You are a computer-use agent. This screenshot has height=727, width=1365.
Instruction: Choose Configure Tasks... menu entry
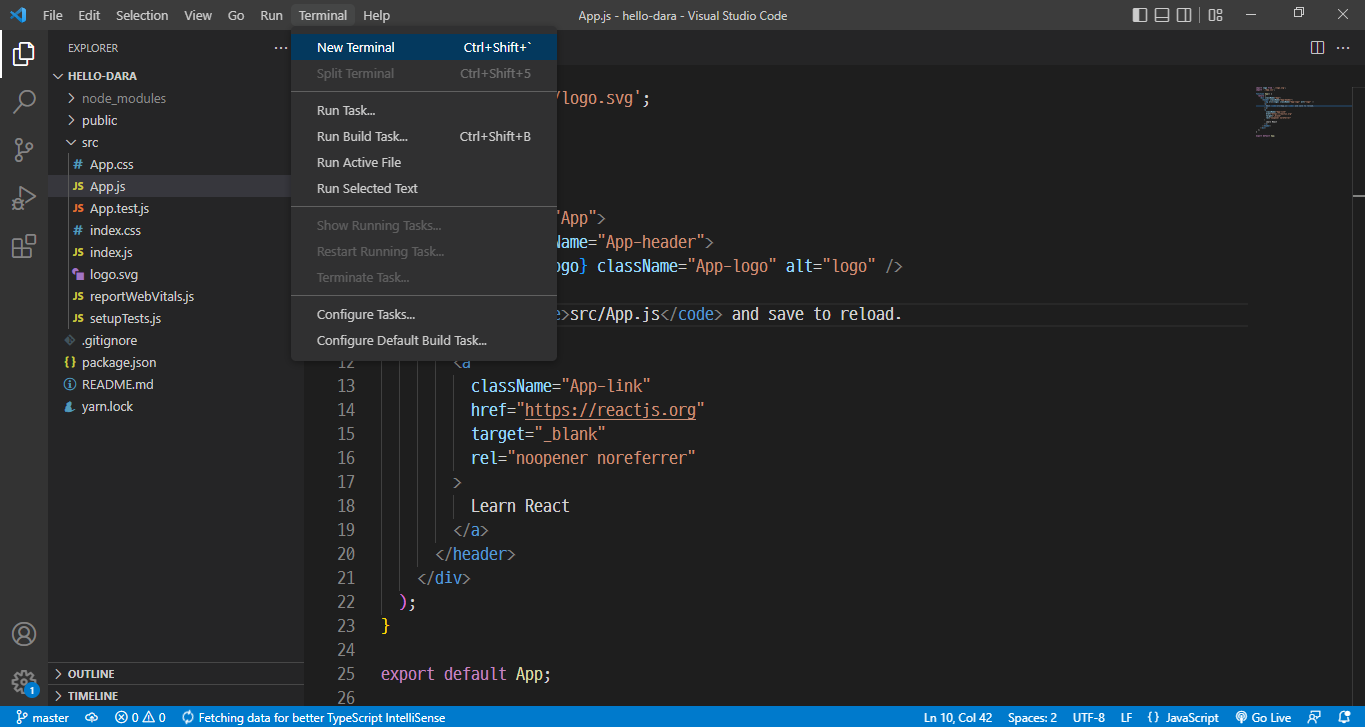[x=424, y=314]
